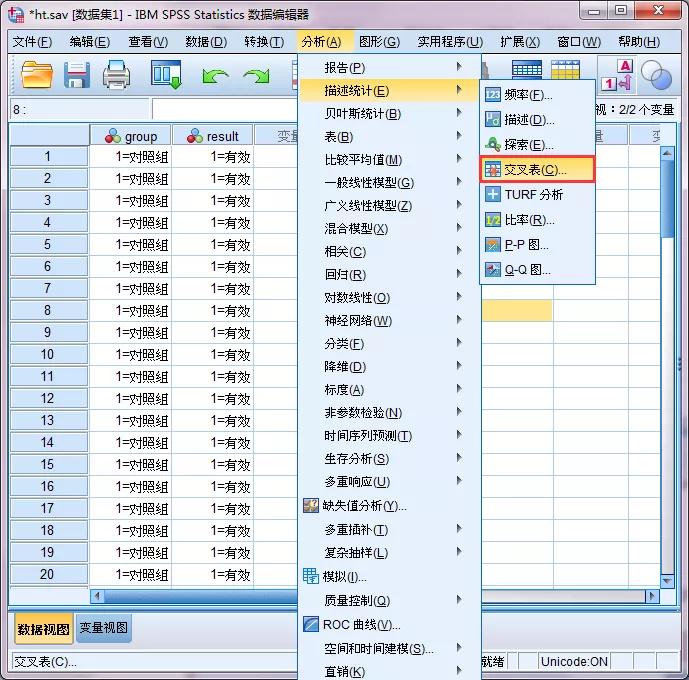This screenshot has height=680, width=689.
Task: Switch to 数据视图 tab
Action: (x=43, y=629)
